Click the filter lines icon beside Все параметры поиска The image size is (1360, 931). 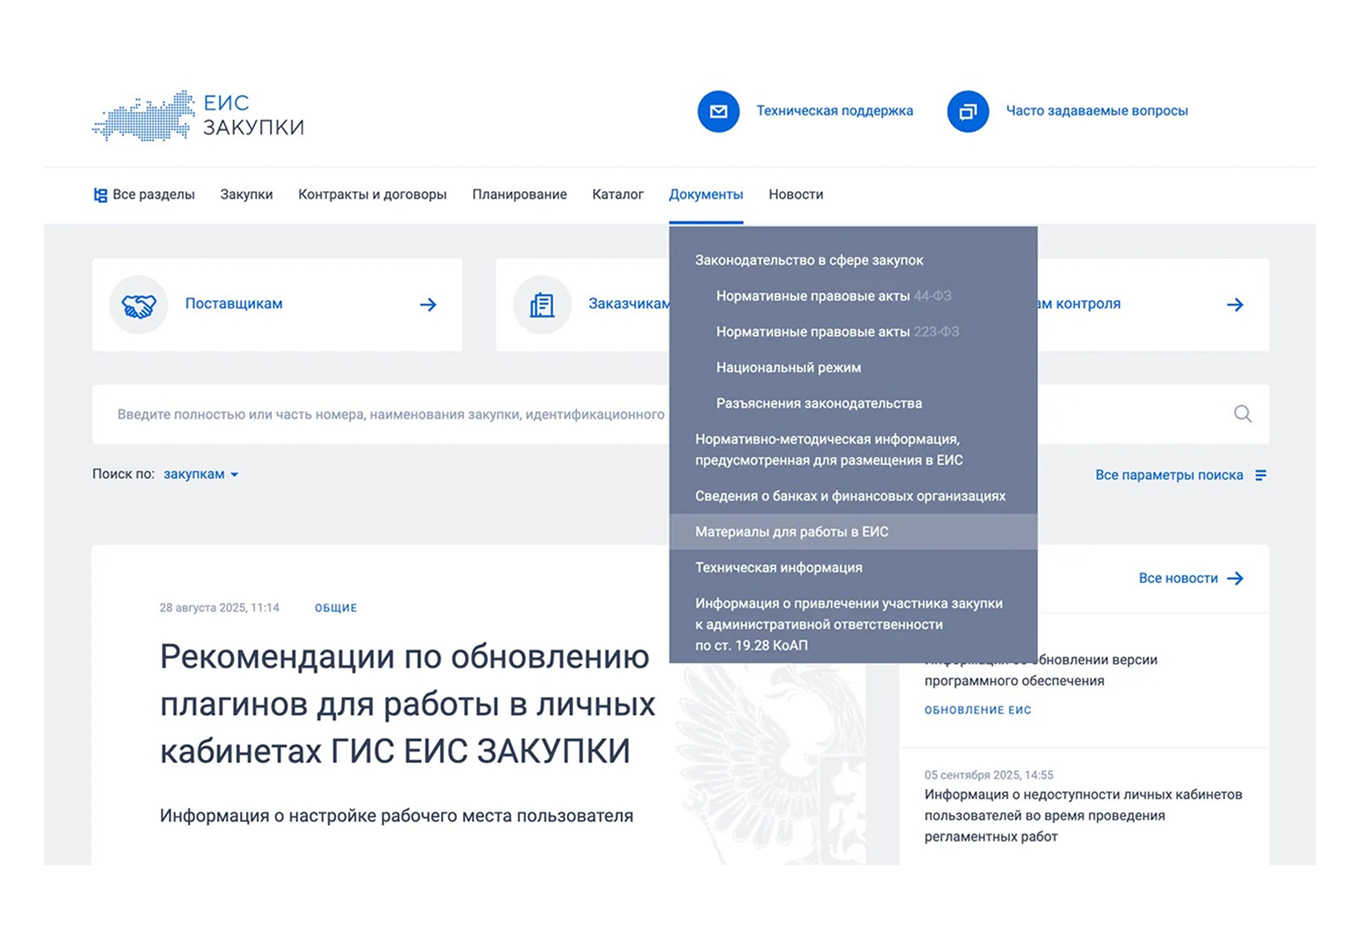tap(1261, 475)
